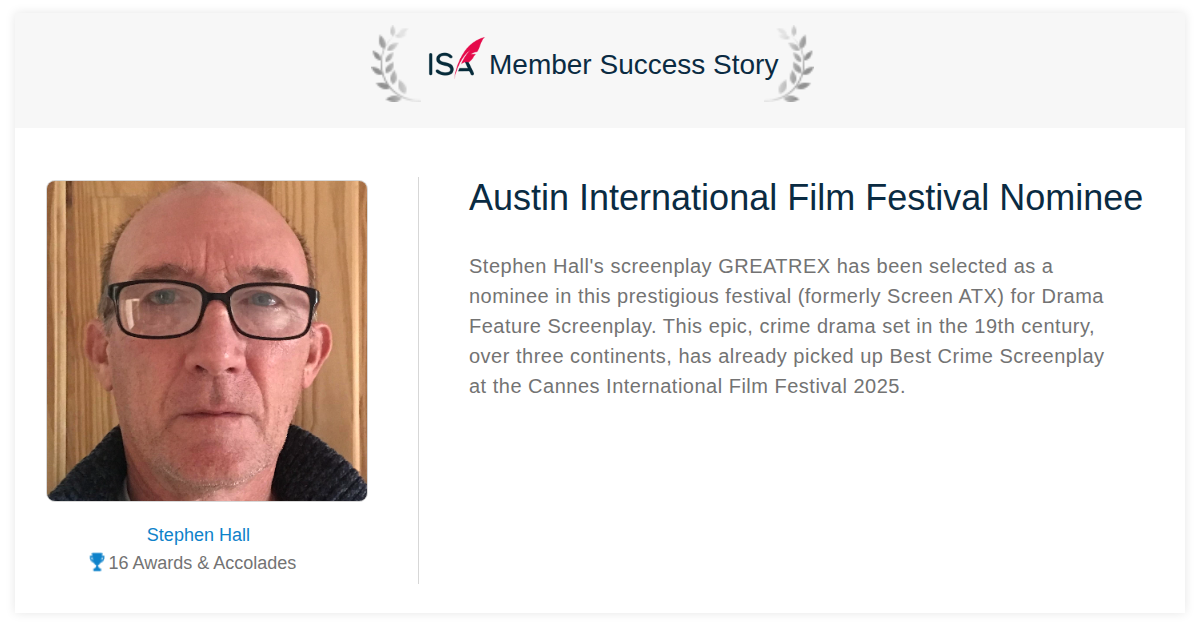The width and height of the screenshot is (1200, 630).
Task: Click the blue trophy icon
Action: tap(97, 562)
